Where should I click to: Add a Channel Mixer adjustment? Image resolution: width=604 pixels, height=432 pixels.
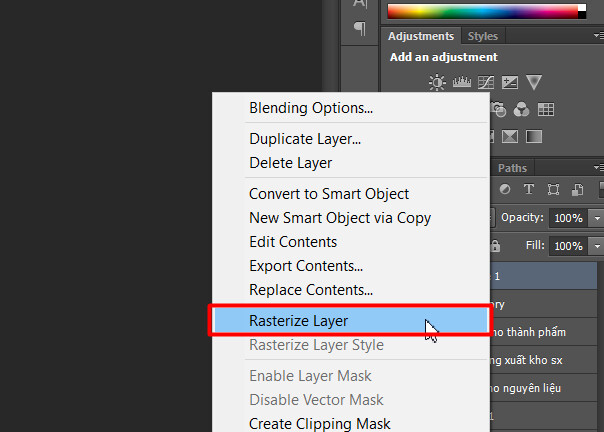click(522, 109)
